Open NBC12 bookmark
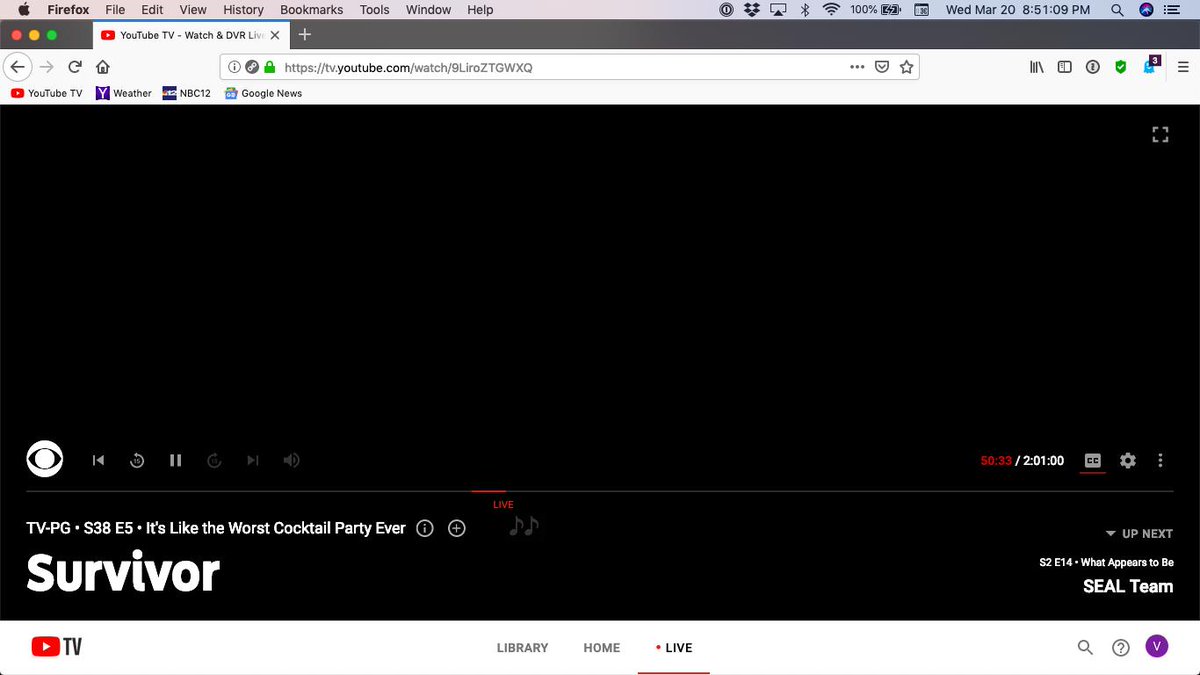This screenshot has height=675, width=1200. [186, 93]
